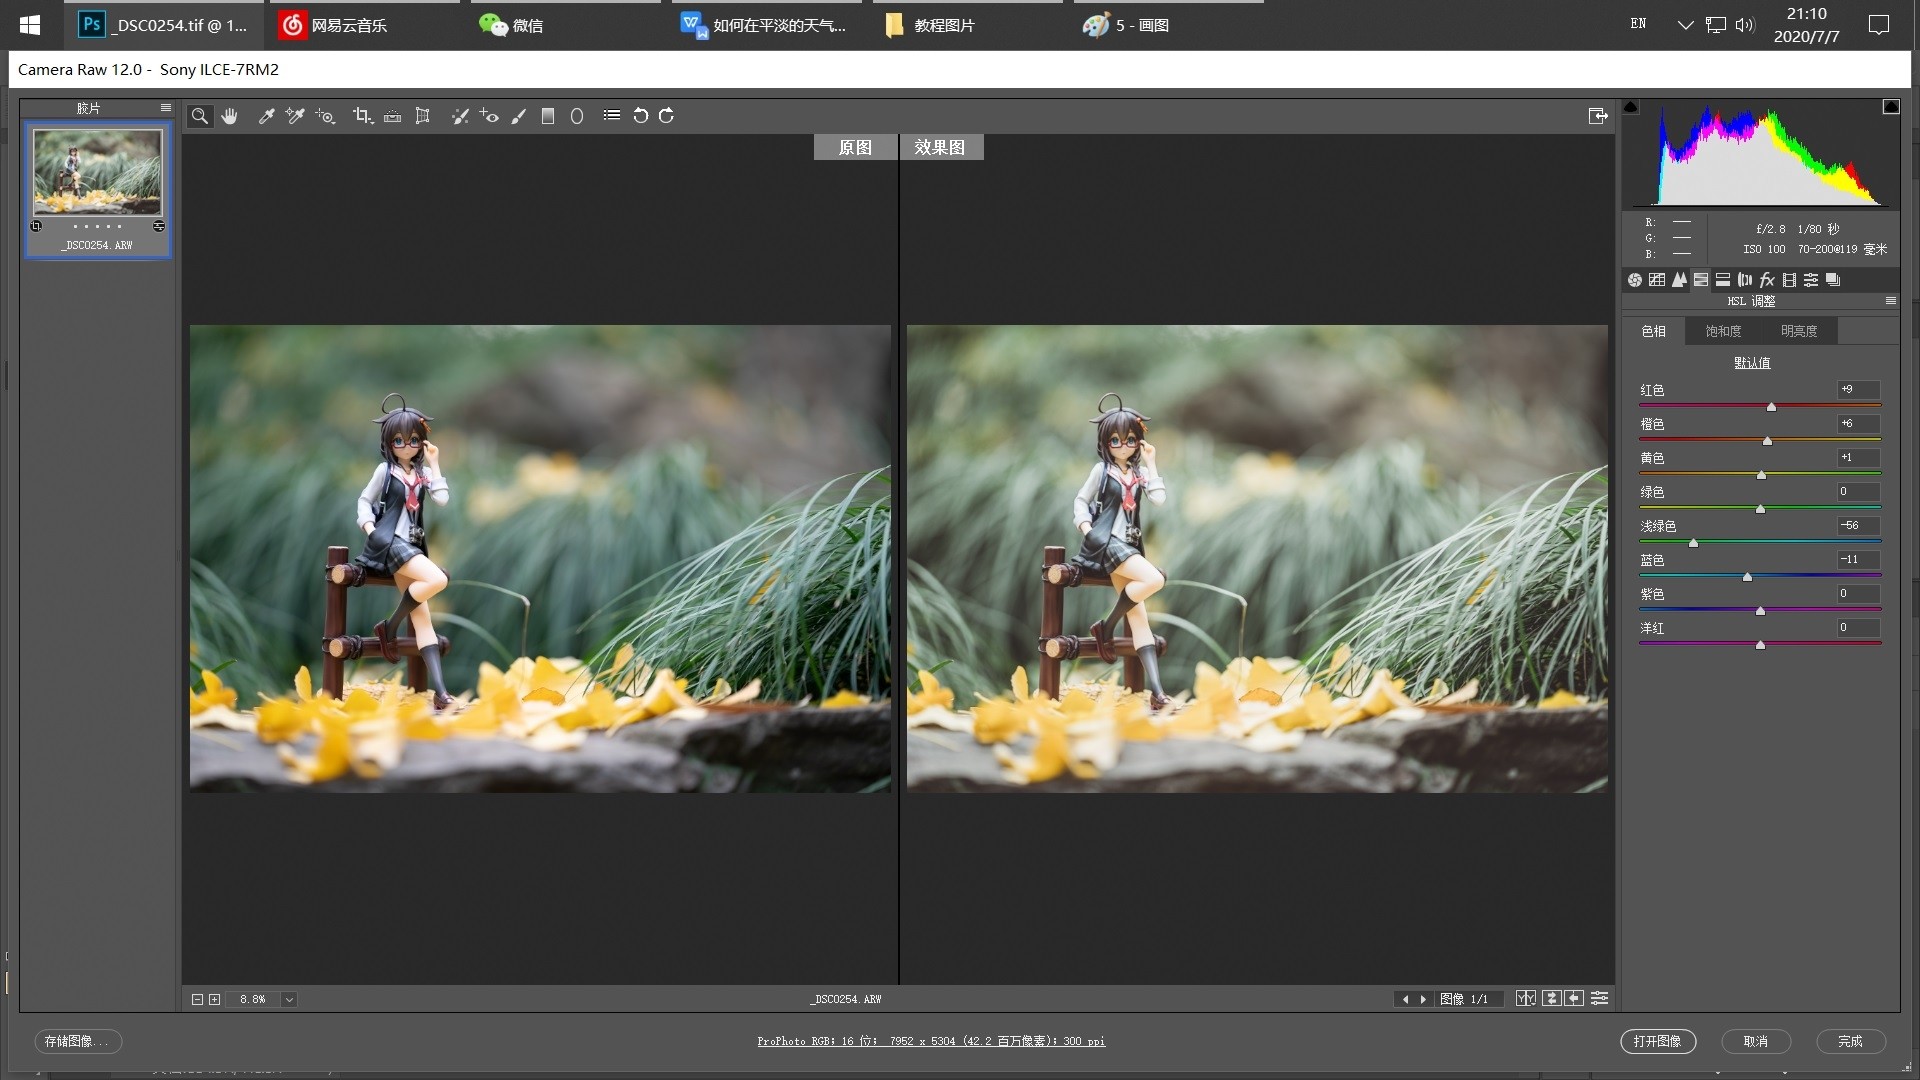Select the 效果图 view label
This screenshot has height=1080, width=1920.
click(x=940, y=147)
